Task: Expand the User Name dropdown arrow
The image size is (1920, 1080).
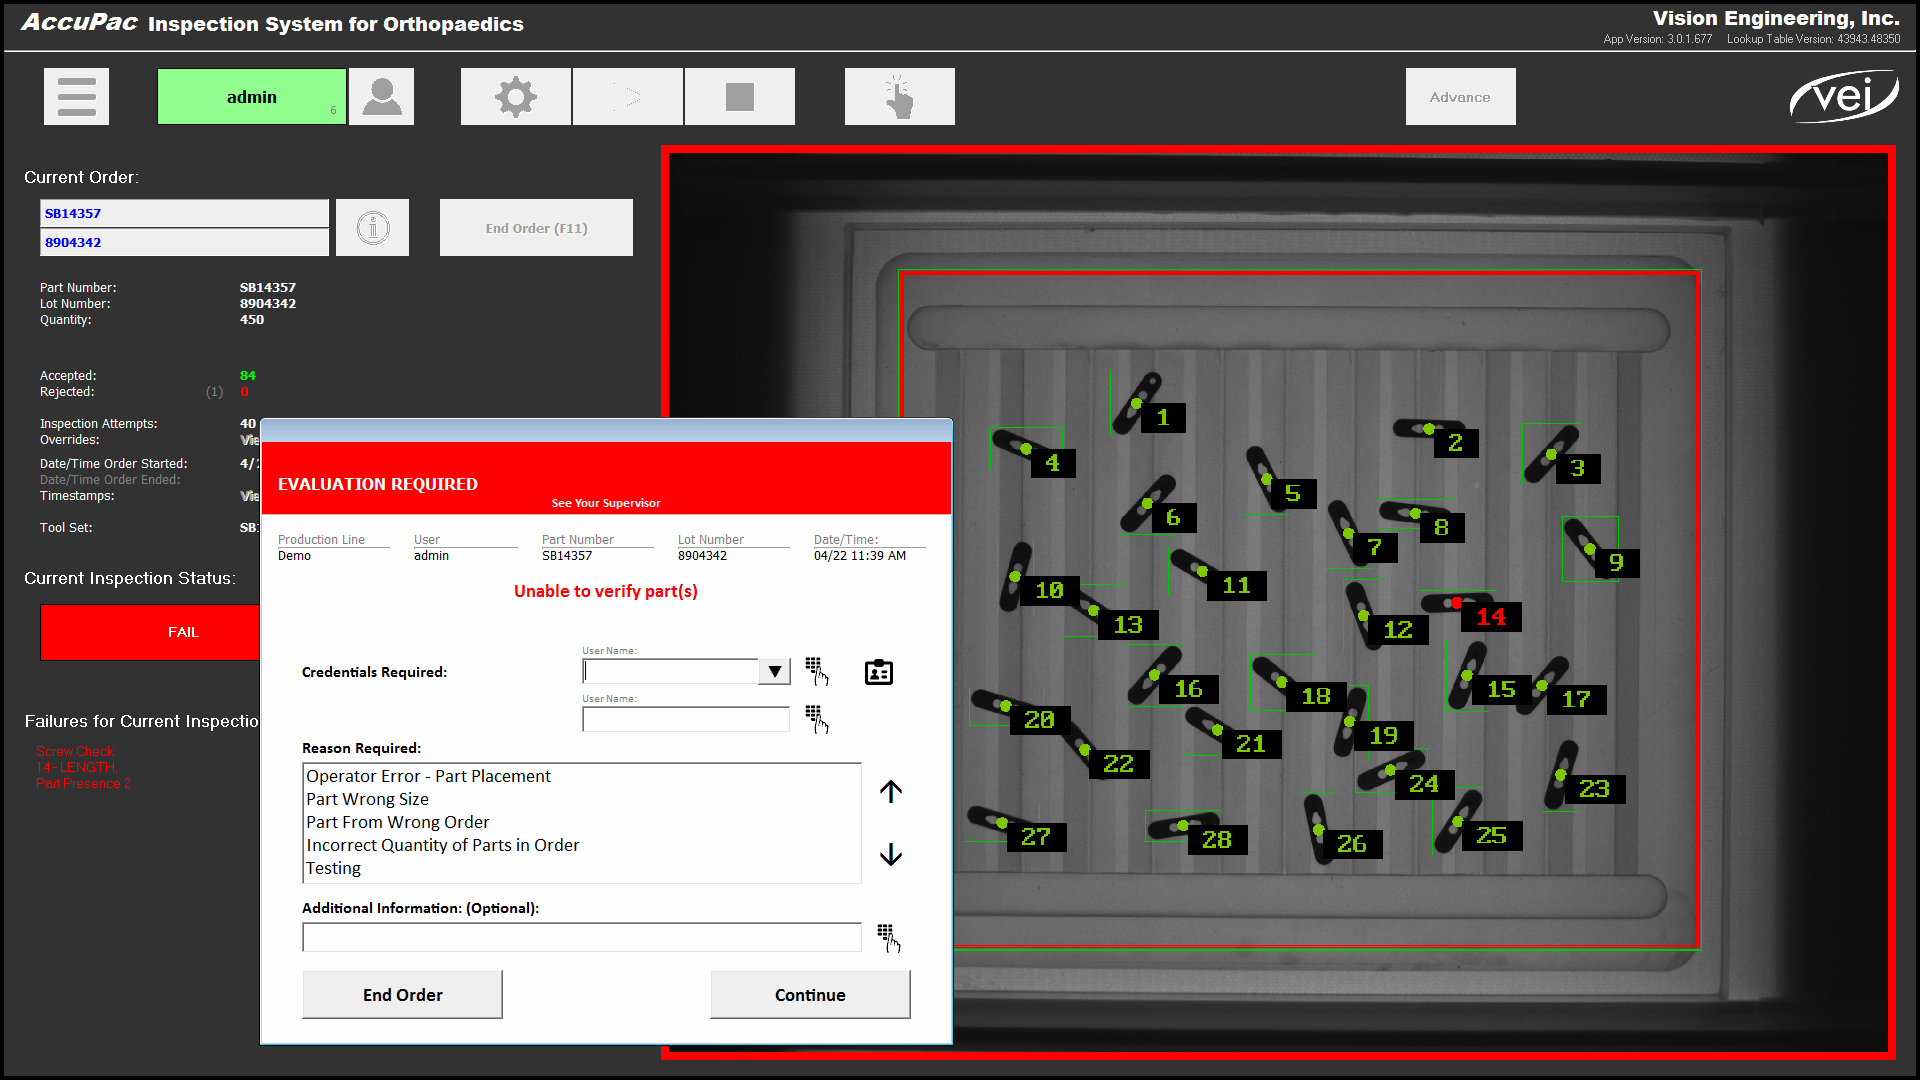Action: coord(774,672)
